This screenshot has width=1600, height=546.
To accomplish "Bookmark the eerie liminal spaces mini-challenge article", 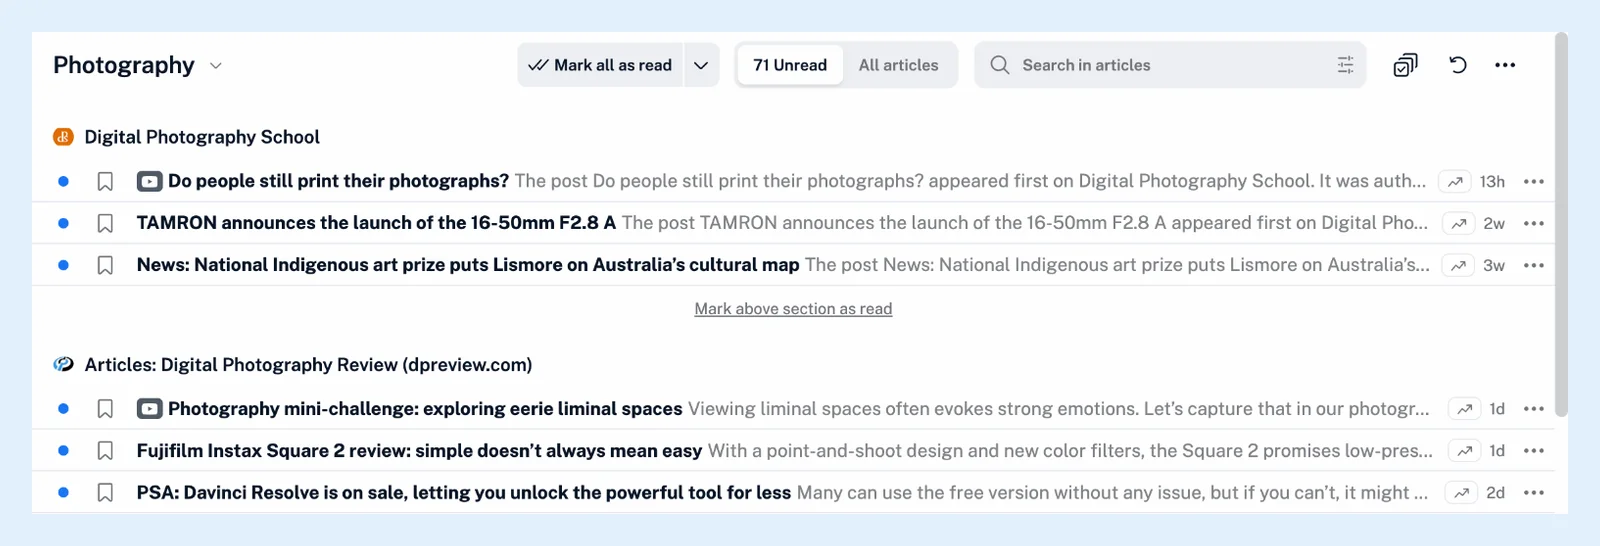I will pos(105,409).
